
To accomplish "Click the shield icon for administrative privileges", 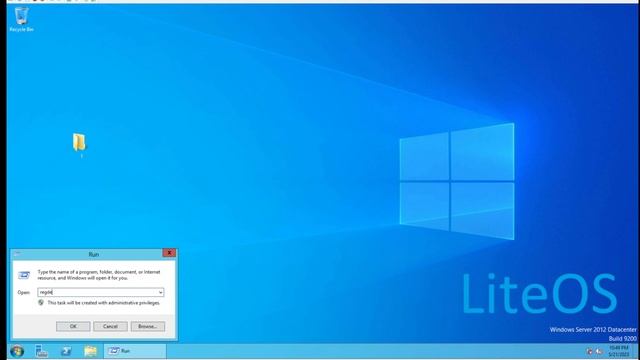I will tap(41, 302).
